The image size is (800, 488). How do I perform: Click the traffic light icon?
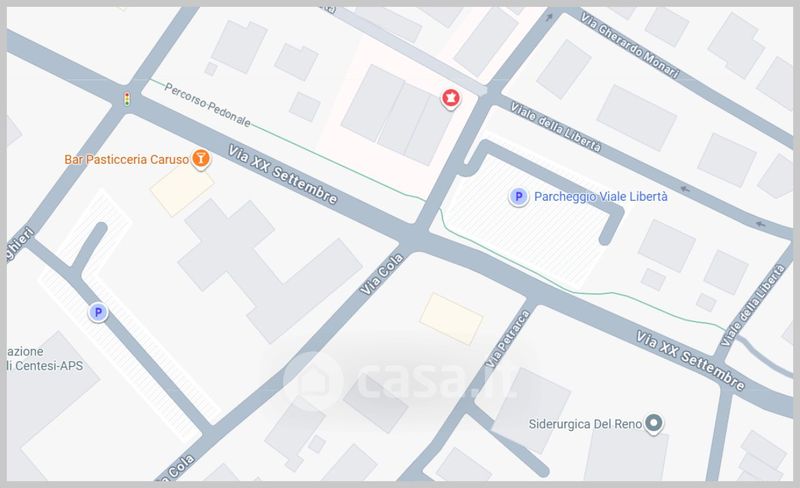[127, 99]
